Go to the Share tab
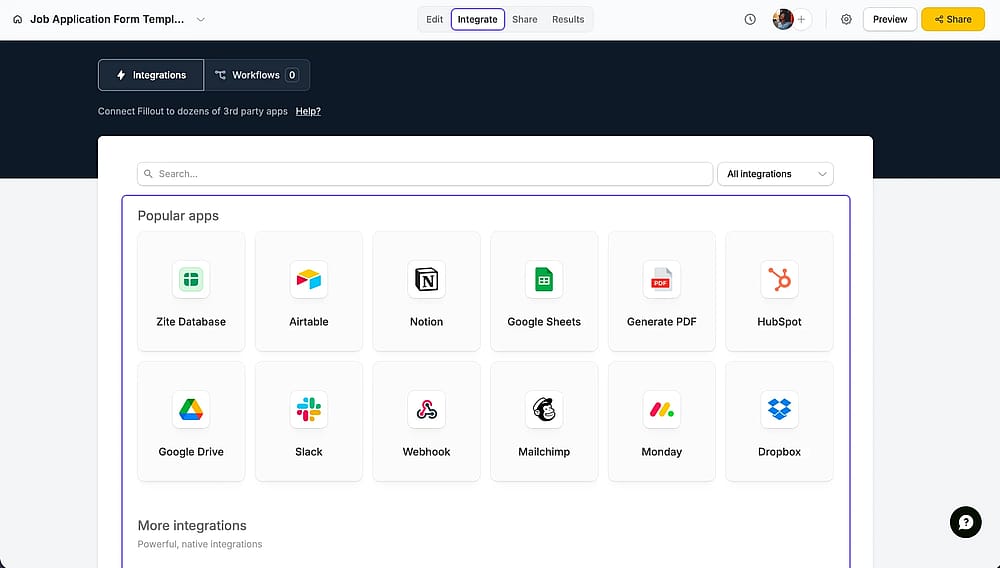Screen dimensions: 1000x568 (x=525, y=19)
